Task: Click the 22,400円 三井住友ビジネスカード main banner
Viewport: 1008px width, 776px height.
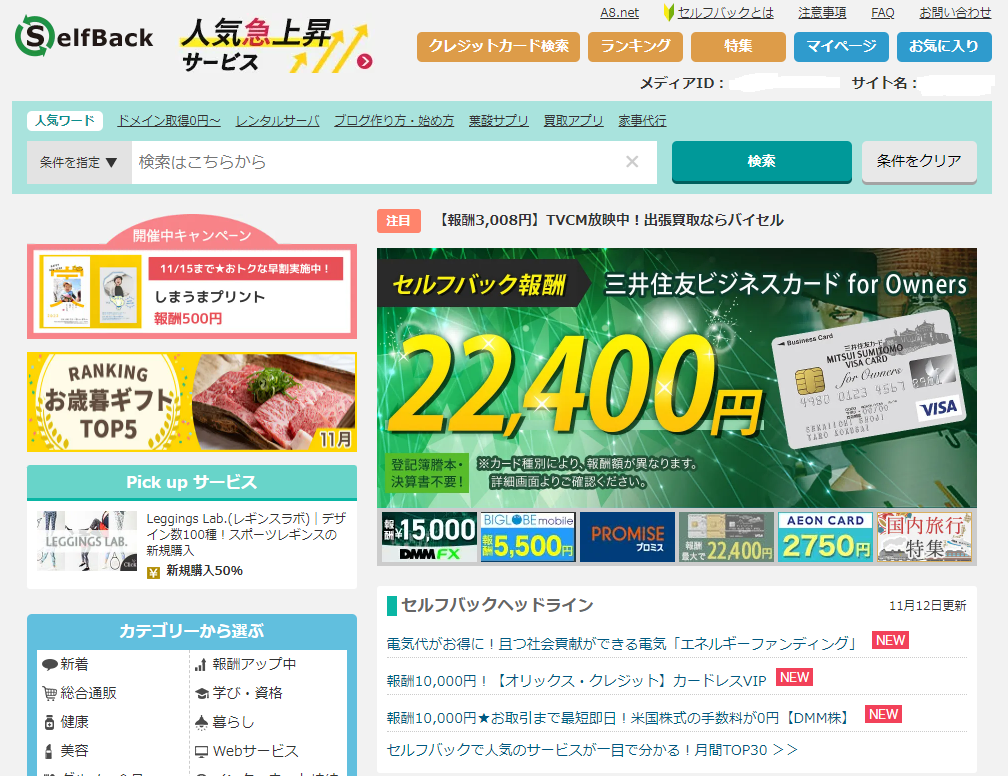Action: tap(676, 378)
